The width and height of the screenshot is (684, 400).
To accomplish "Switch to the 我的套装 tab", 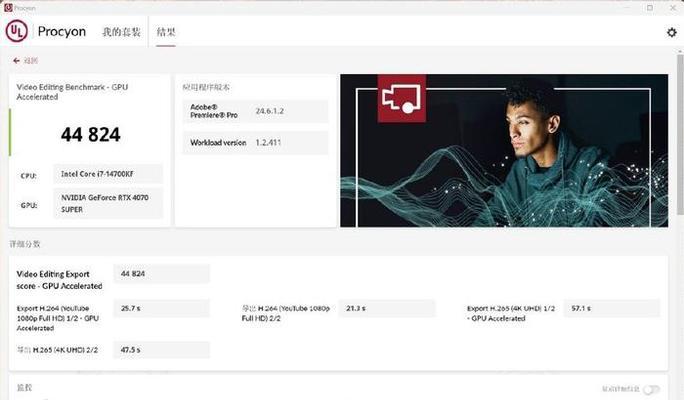I will [122, 32].
